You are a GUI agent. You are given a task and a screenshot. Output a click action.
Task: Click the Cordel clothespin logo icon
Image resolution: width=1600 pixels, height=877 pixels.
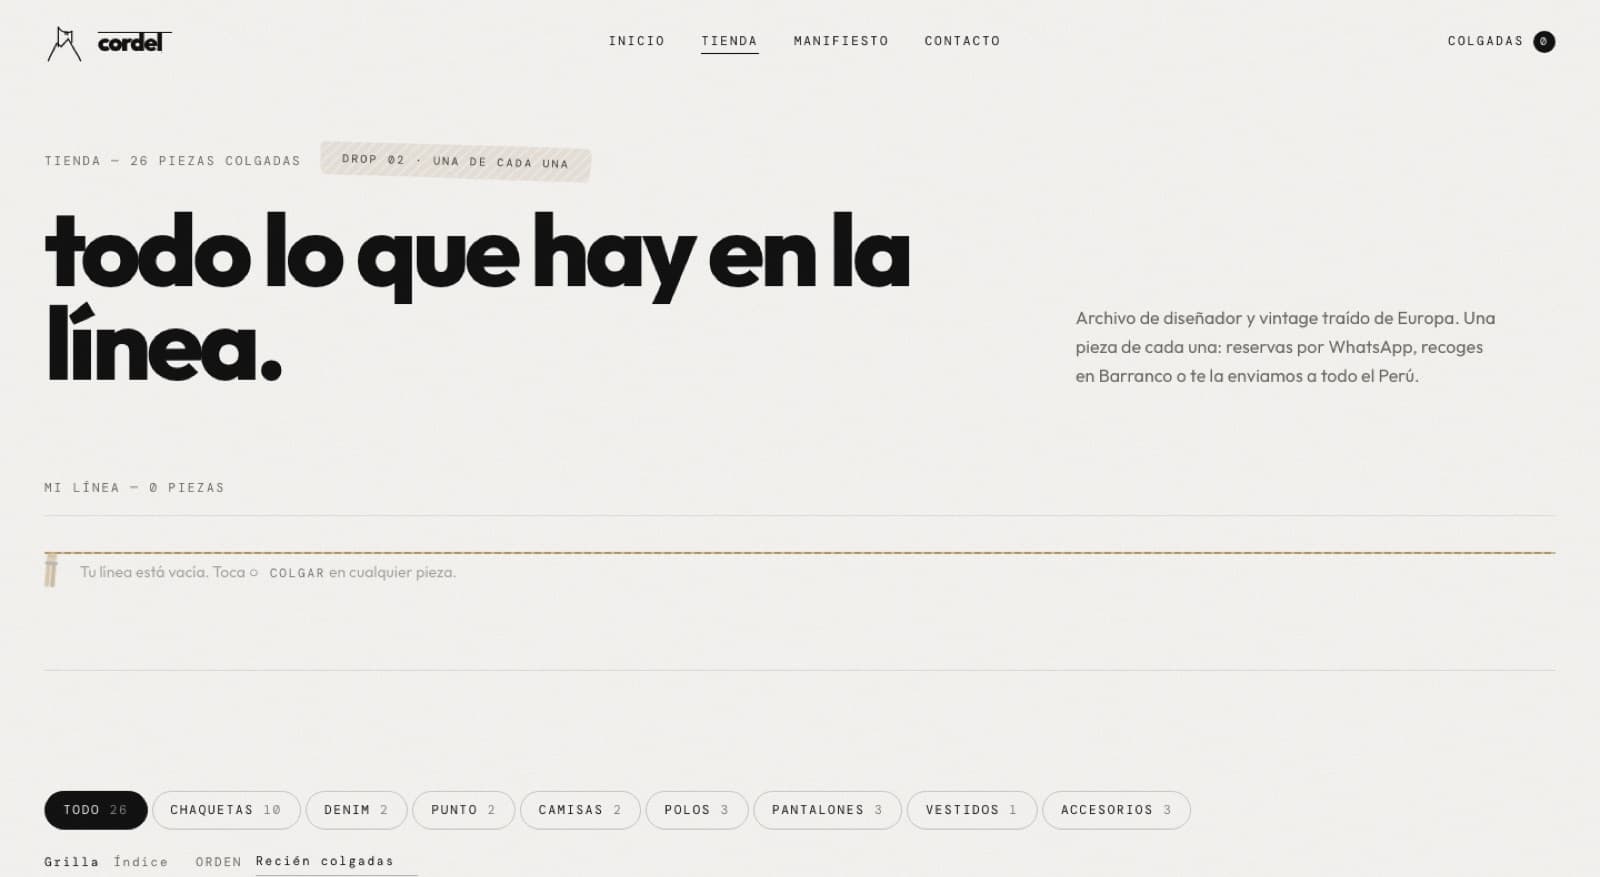(x=64, y=43)
